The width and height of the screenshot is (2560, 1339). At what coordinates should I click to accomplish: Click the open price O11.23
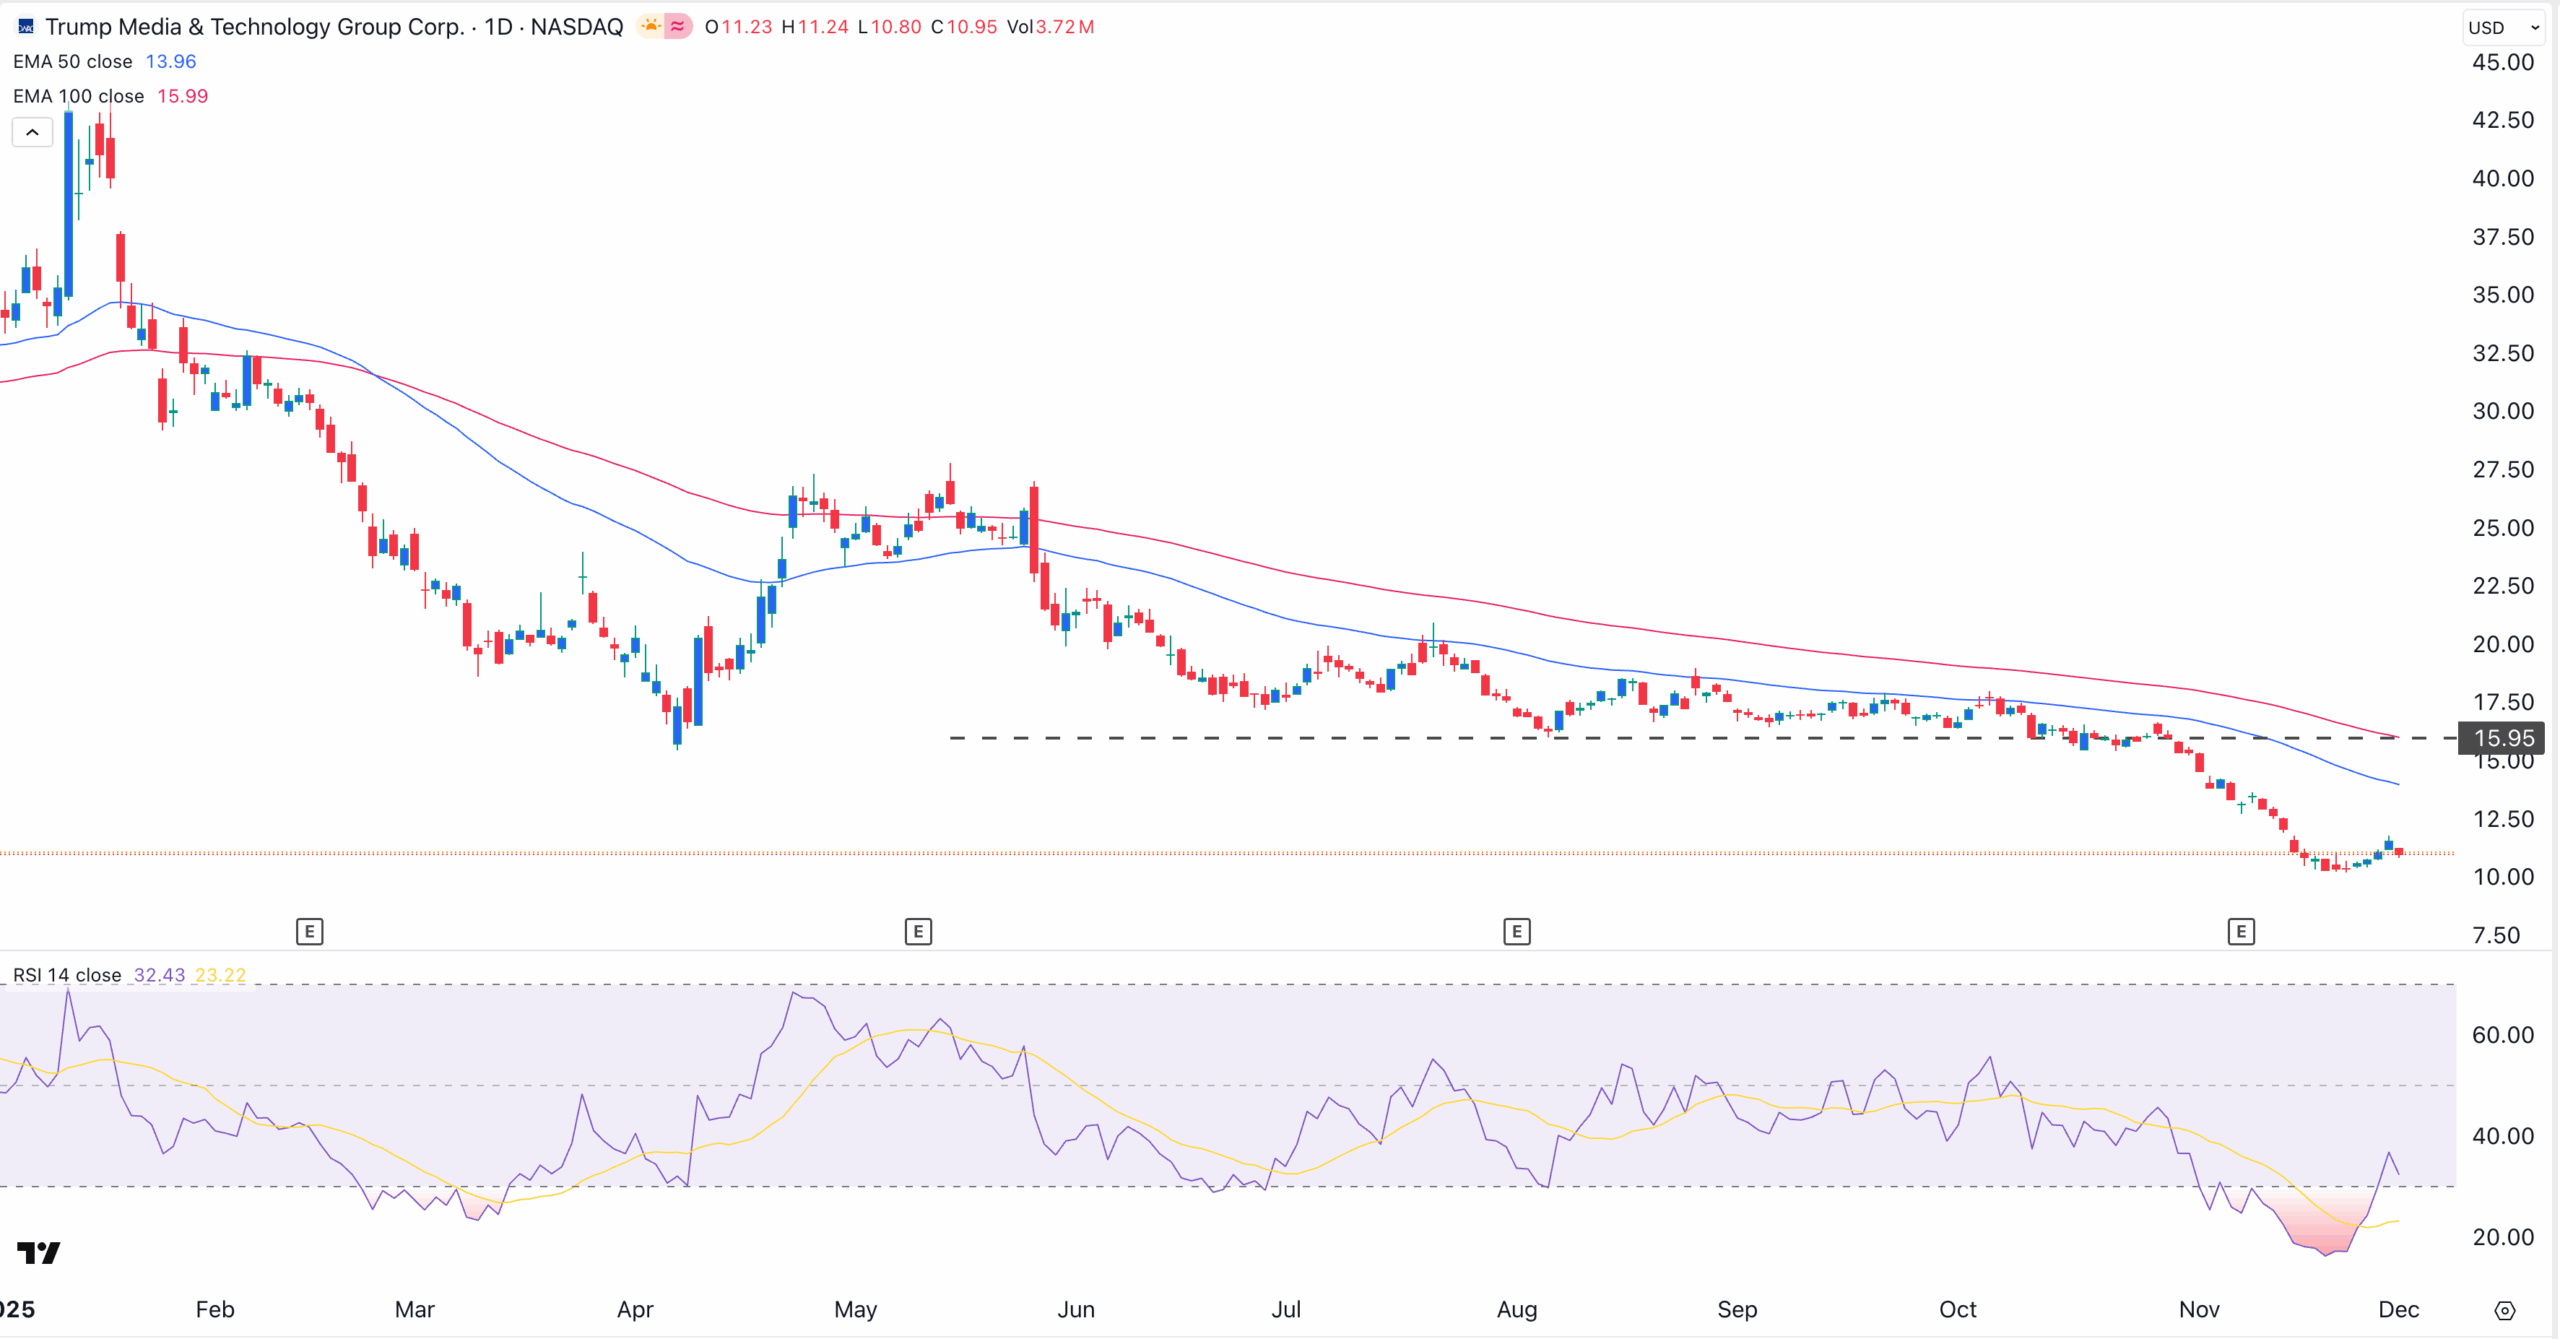pos(738,27)
